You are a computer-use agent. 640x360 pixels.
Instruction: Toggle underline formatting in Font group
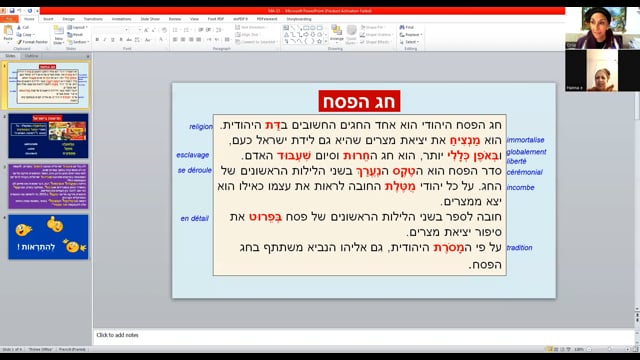click(113, 40)
